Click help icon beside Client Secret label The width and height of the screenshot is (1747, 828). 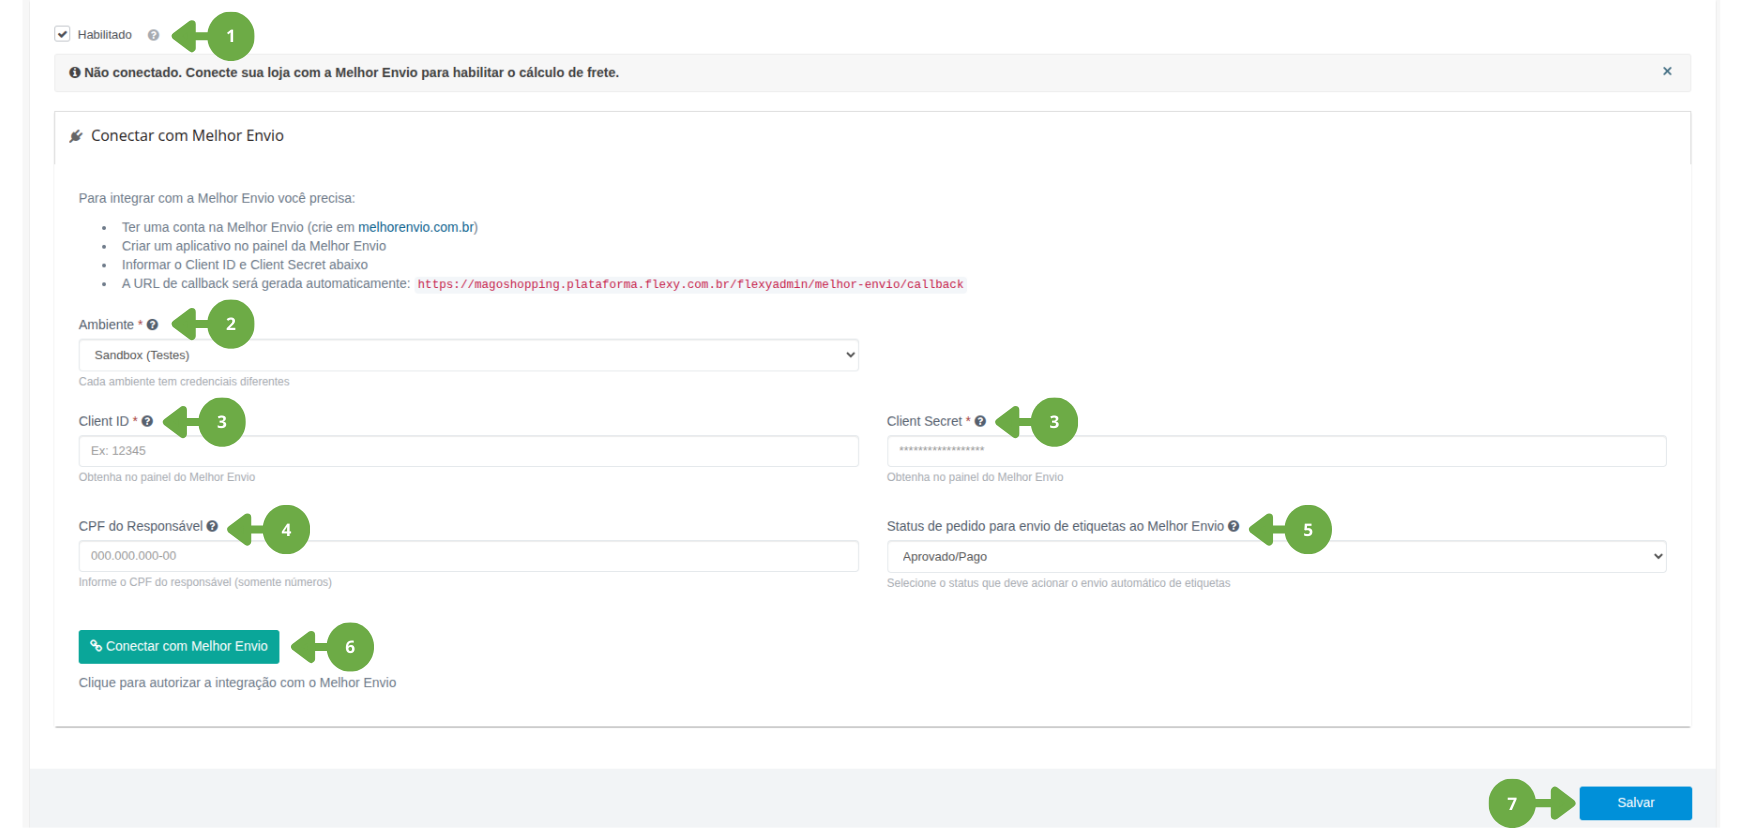tap(980, 422)
